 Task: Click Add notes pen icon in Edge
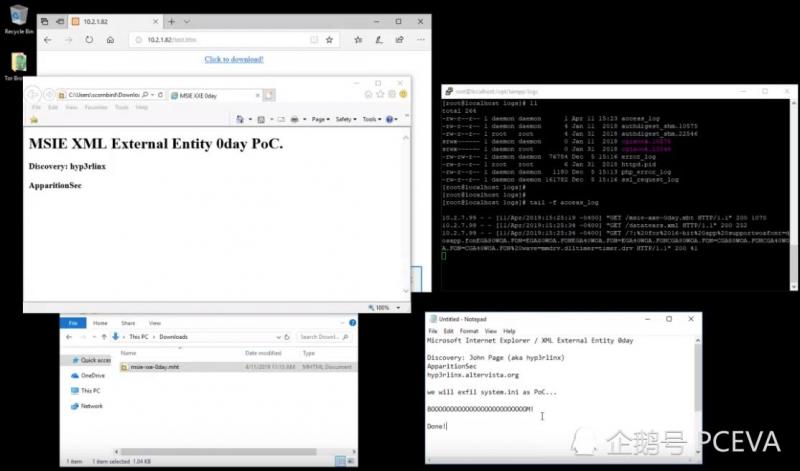(x=379, y=40)
